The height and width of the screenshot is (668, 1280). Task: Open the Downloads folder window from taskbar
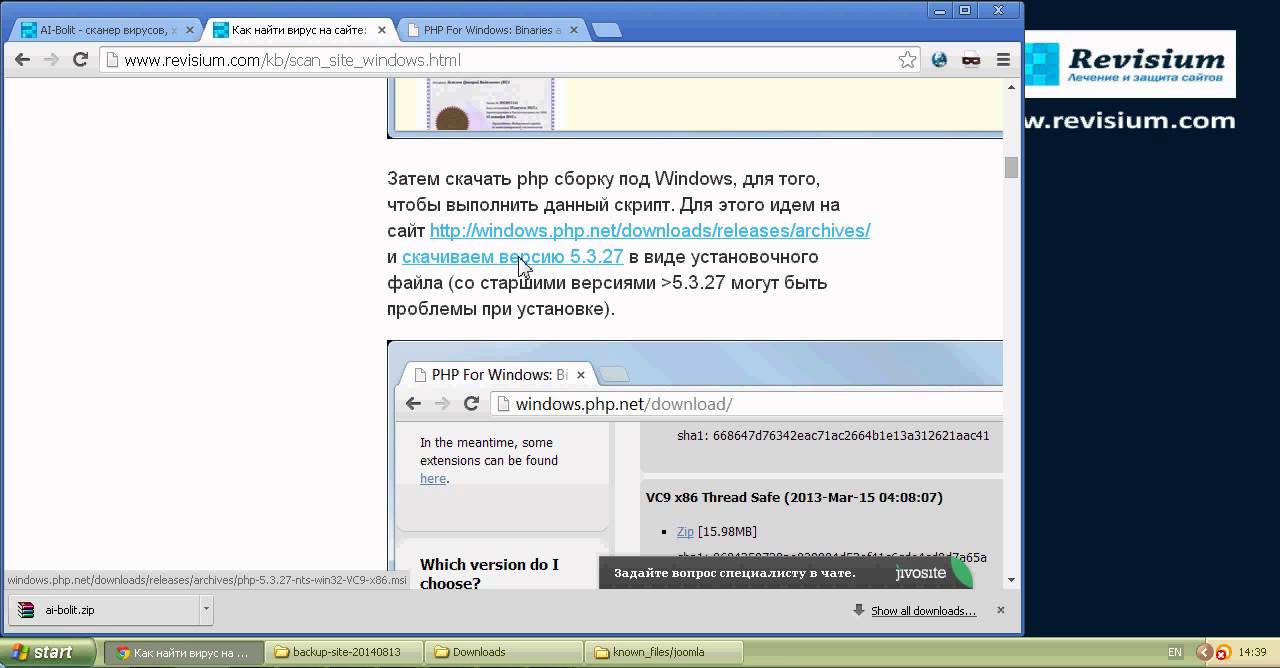coord(505,652)
